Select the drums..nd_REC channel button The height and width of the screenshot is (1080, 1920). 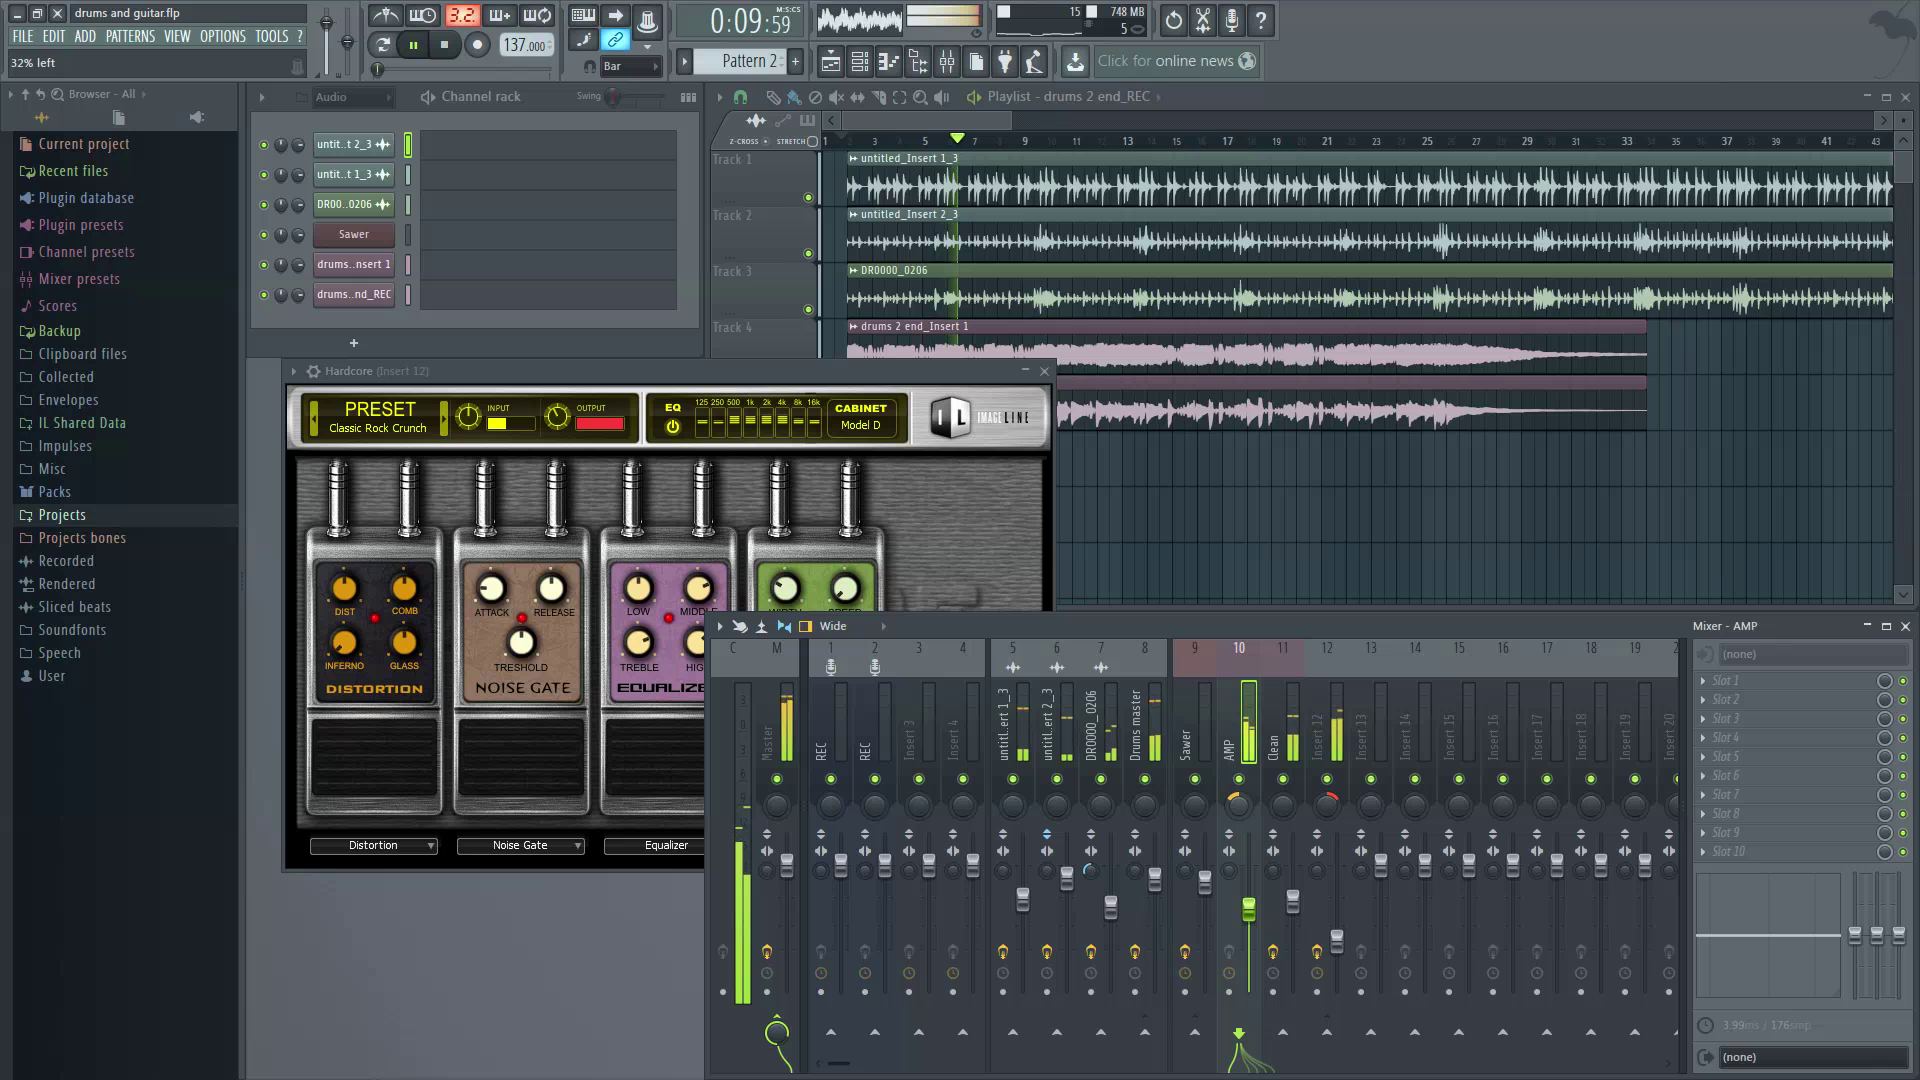[353, 295]
